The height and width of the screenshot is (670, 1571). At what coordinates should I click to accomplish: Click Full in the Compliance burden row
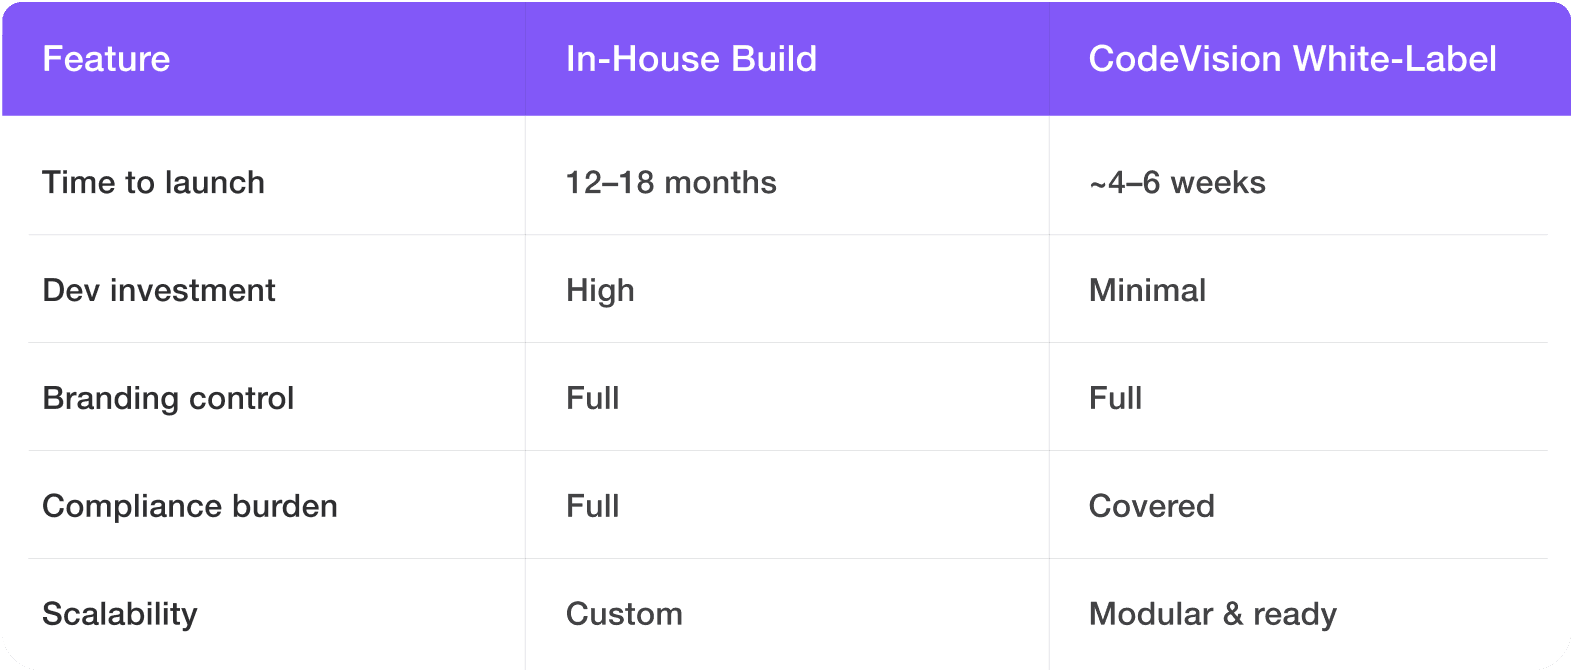(x=593, y=507)
